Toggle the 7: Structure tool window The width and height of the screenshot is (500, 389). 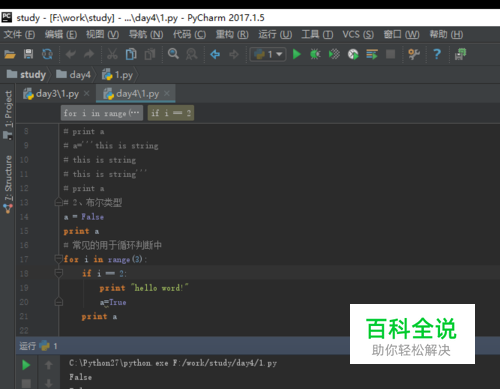(x=8, y=184)
